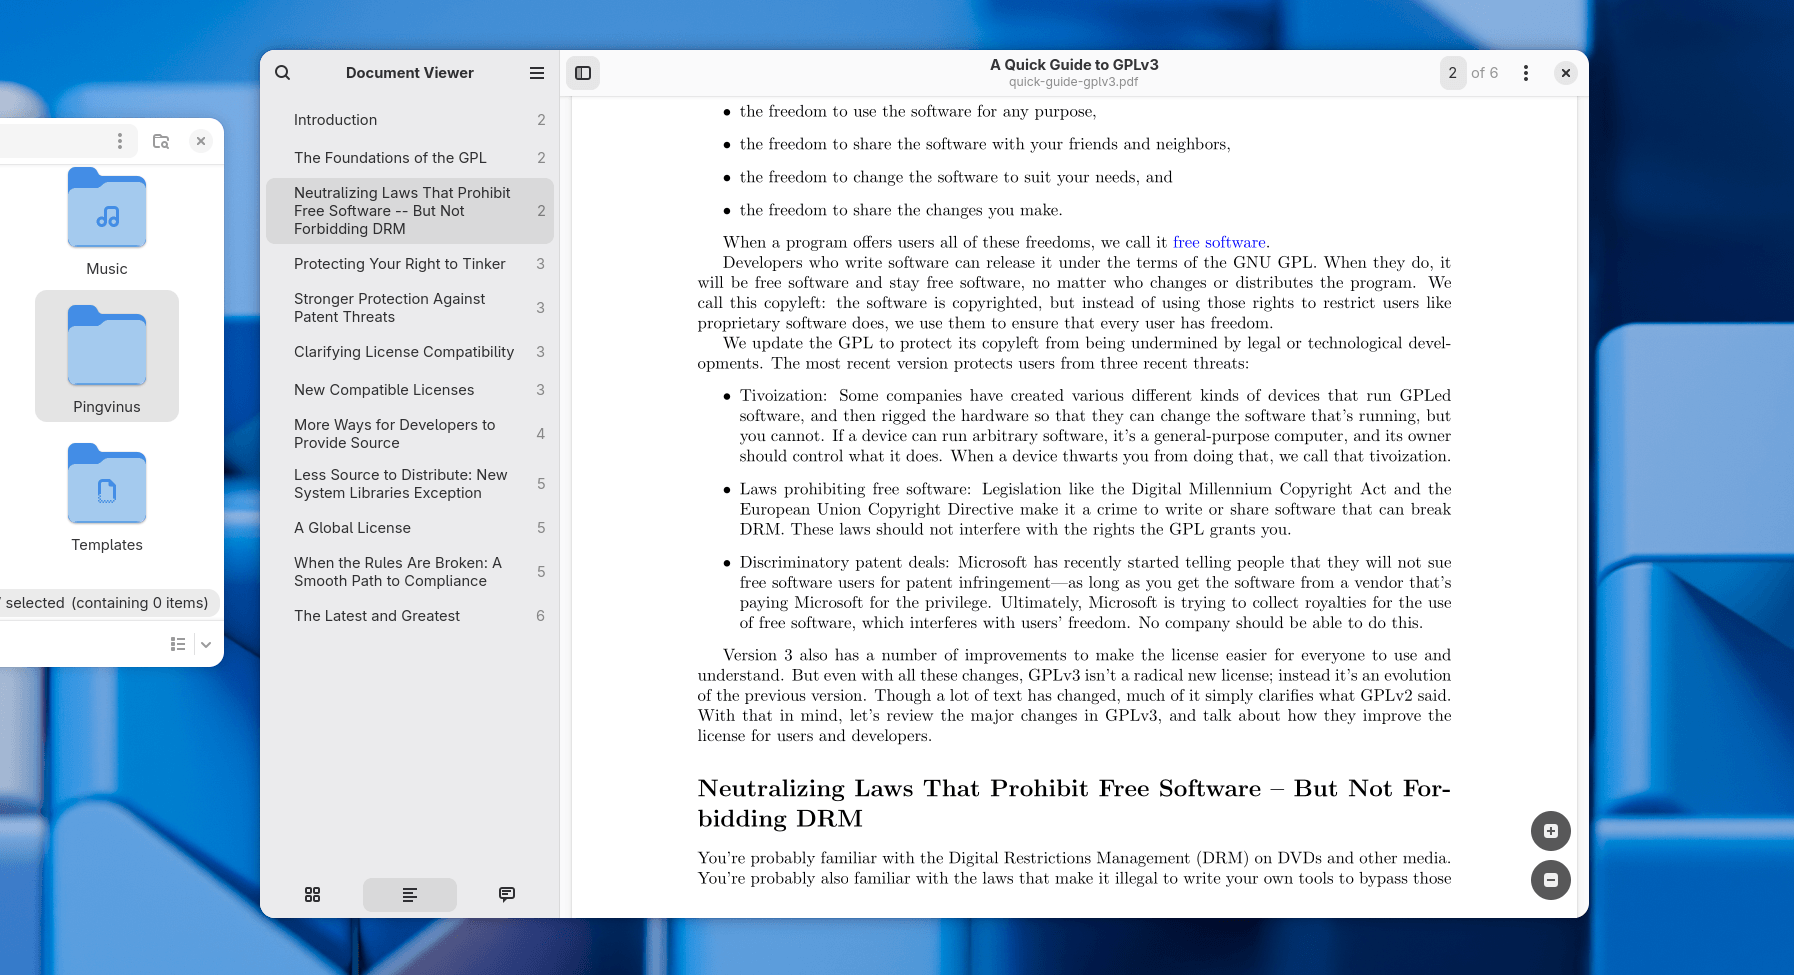
Task: Switch to annotations view tab
Action: tap(507, 895)
